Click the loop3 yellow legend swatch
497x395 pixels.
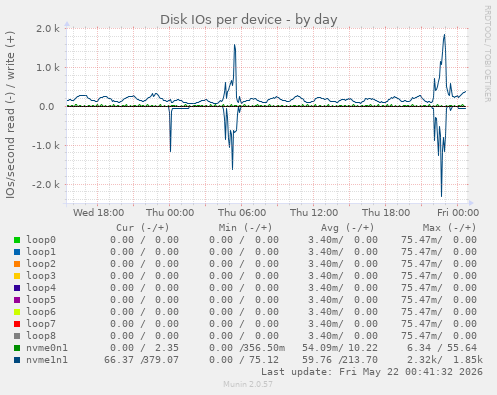[x=17, y=276]
